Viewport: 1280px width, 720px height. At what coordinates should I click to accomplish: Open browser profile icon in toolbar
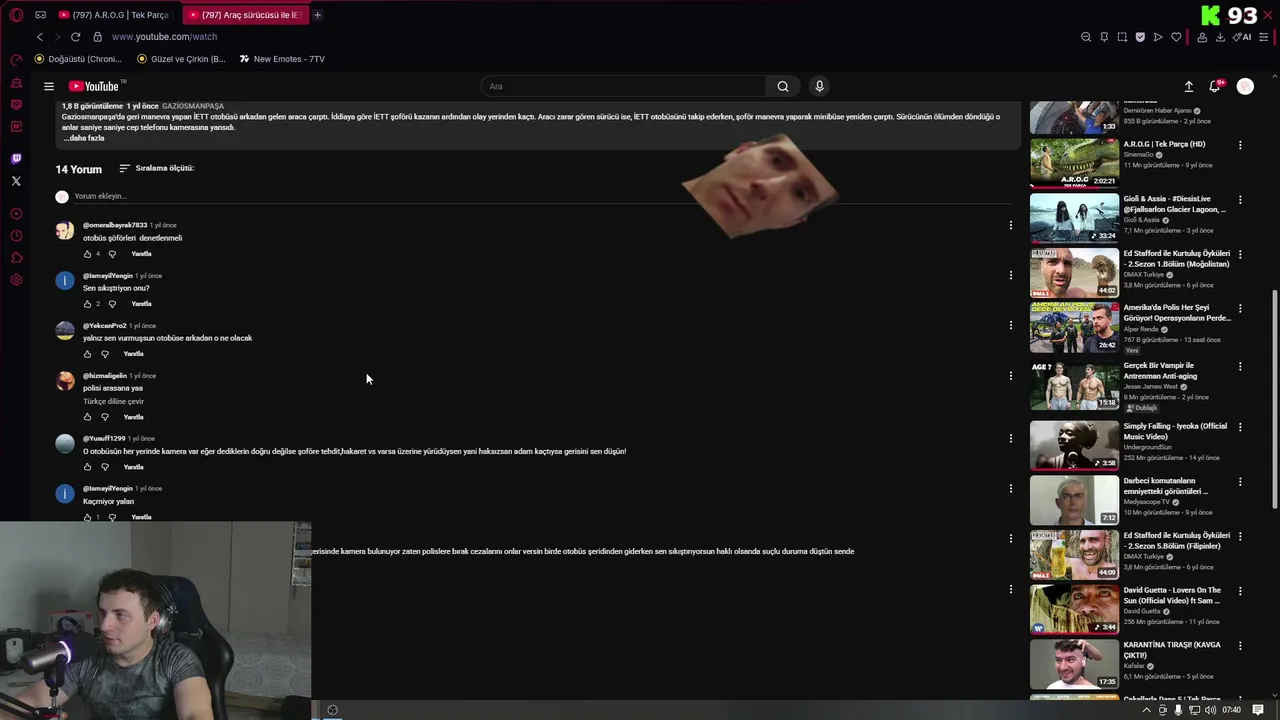pos(1202,37)
